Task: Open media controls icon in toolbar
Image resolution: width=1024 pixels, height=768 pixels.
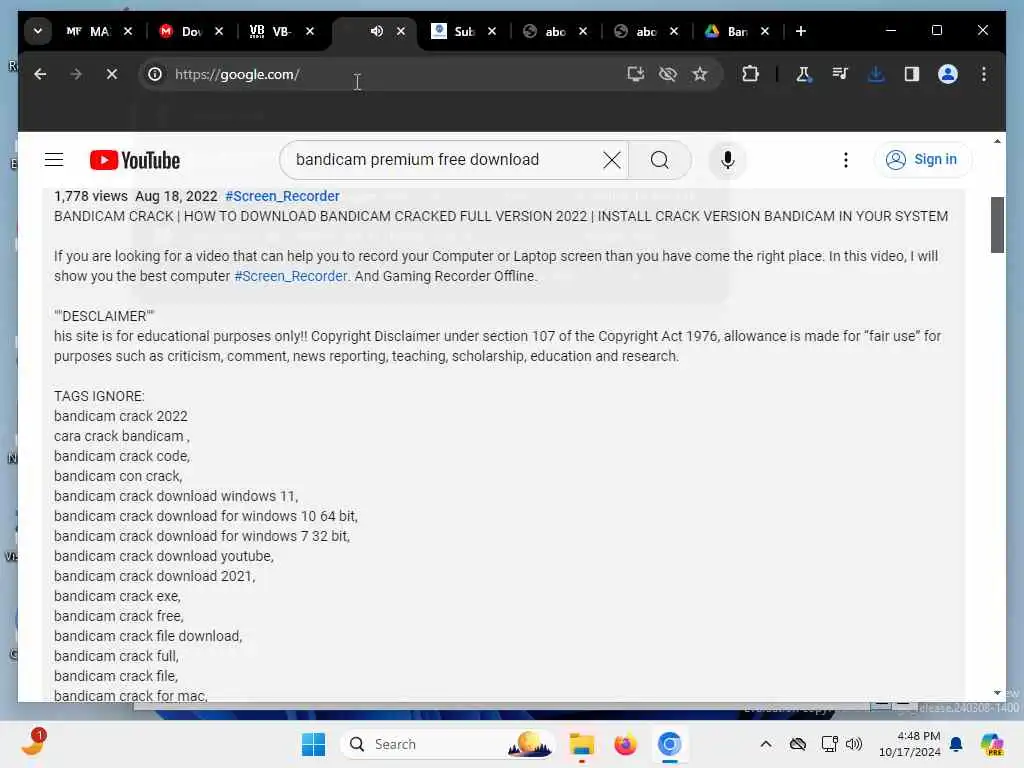Action: click(x=840, y=74)
